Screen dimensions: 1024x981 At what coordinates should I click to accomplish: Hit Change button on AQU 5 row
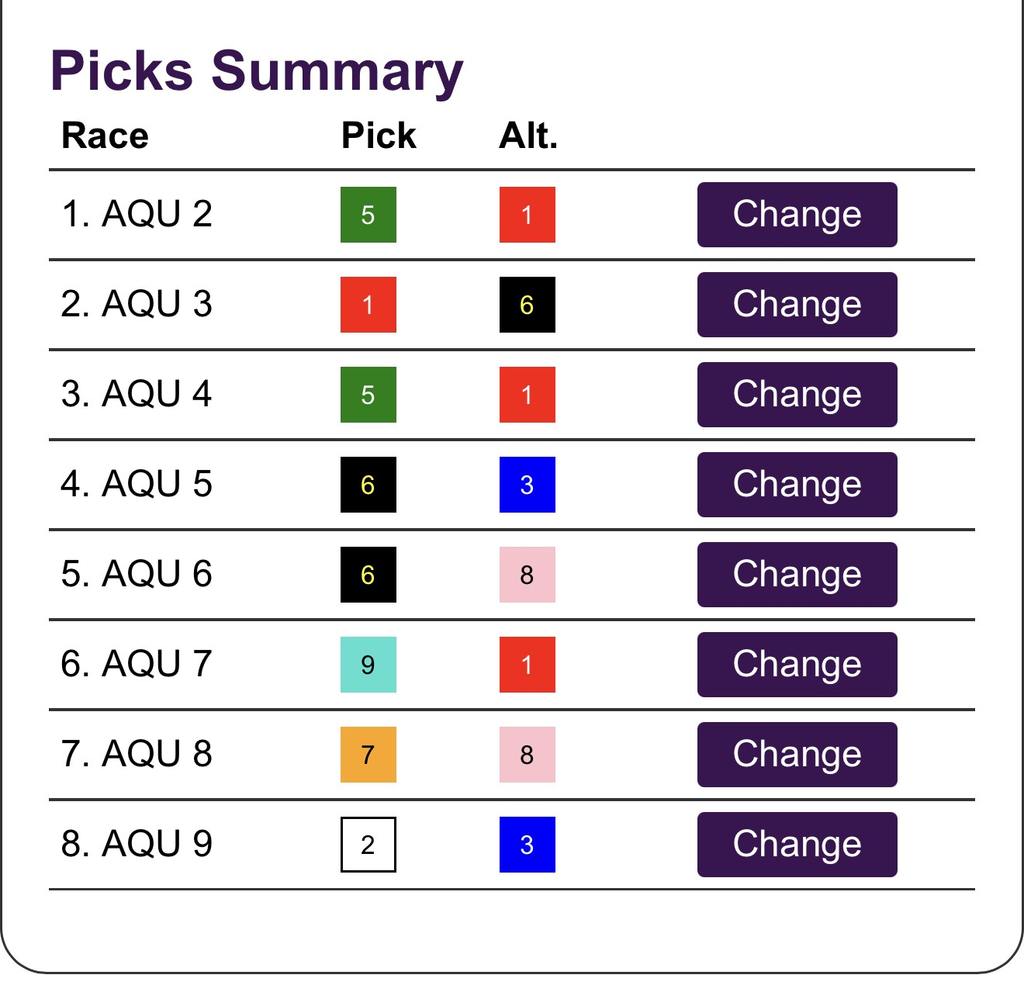[796, 485]
